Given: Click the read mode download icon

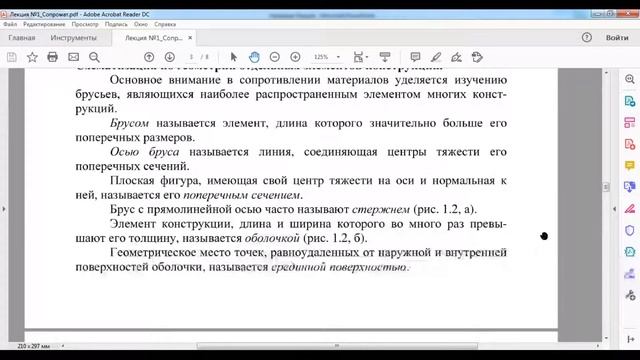Looking at the screenshot, I should click(x=384, y=57).
